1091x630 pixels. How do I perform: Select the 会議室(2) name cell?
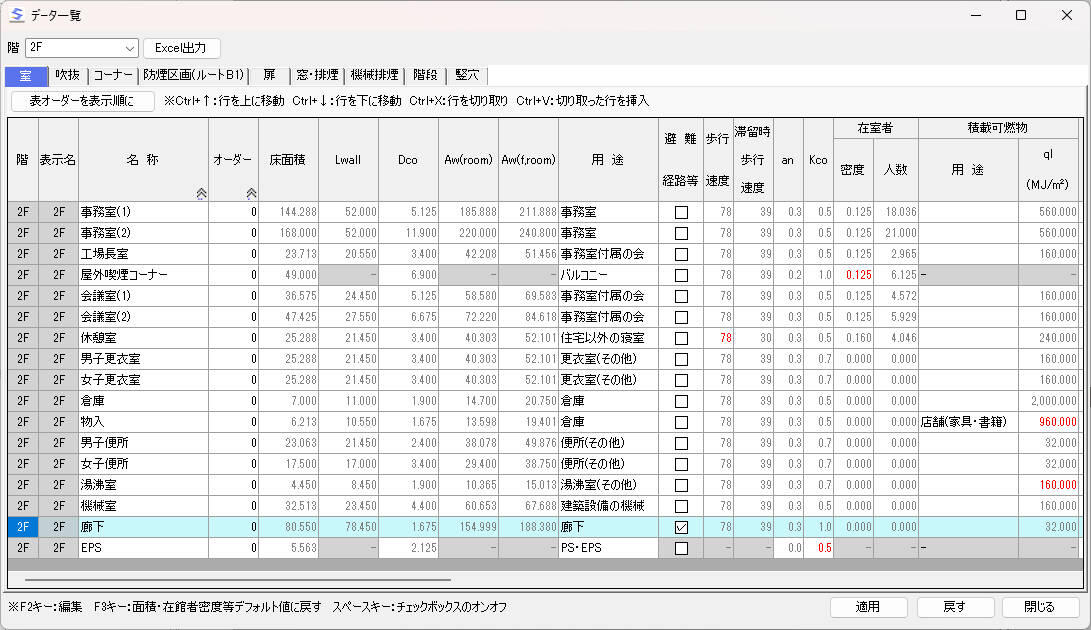pos(143,317)
